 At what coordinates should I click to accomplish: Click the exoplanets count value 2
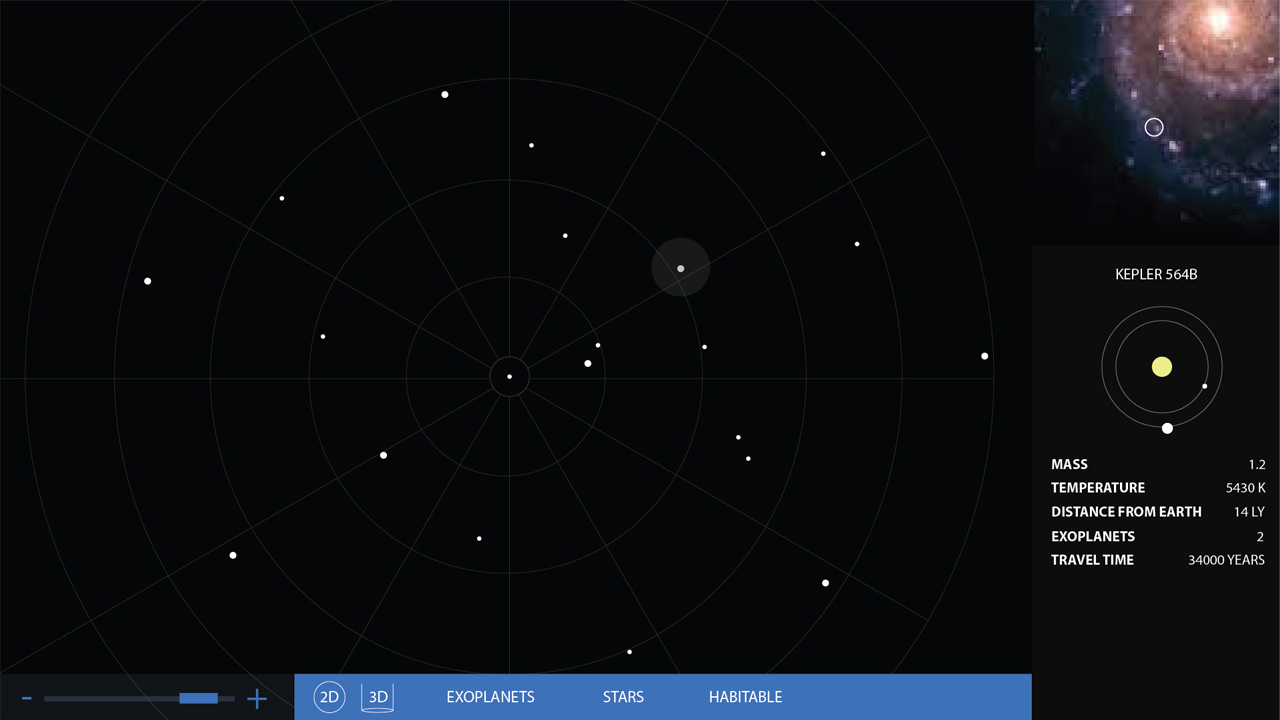coord(1261,537)
